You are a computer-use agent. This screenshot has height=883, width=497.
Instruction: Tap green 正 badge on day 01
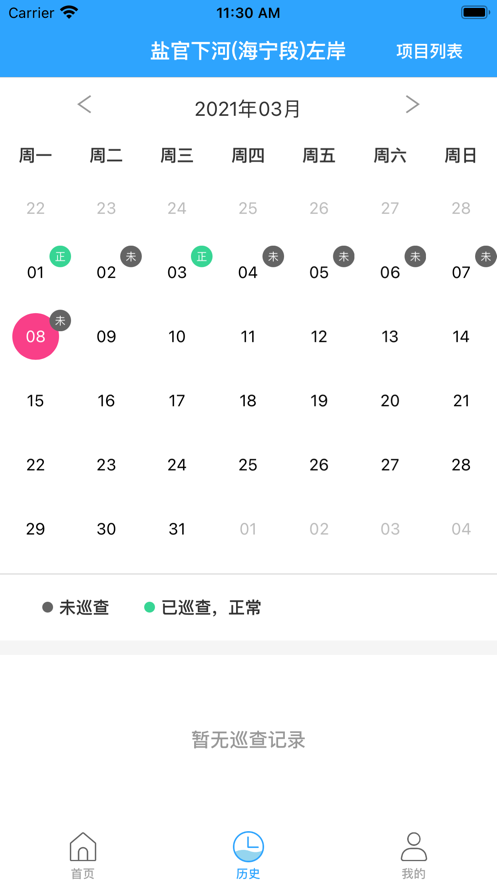(x=60, y=257)
